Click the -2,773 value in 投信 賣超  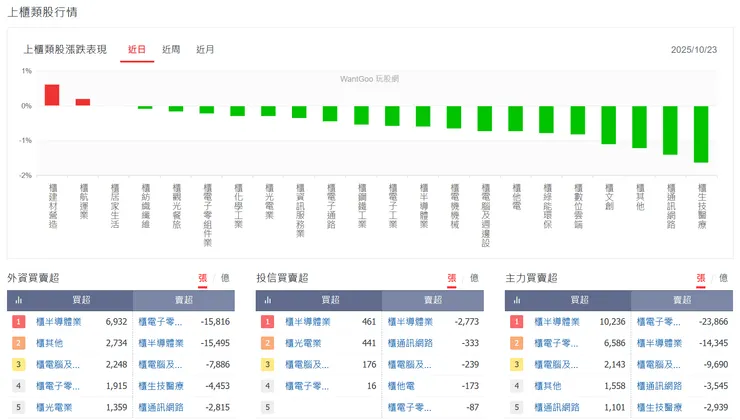pyautogui.click(x=467, y=322)
